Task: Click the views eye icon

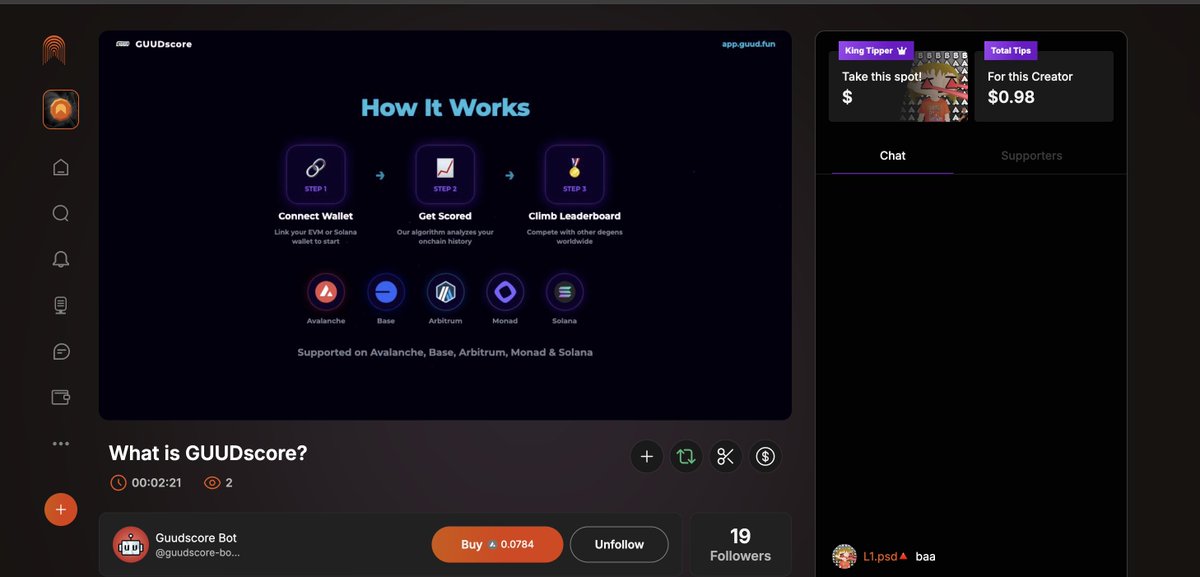Action: tap(212, 483)
